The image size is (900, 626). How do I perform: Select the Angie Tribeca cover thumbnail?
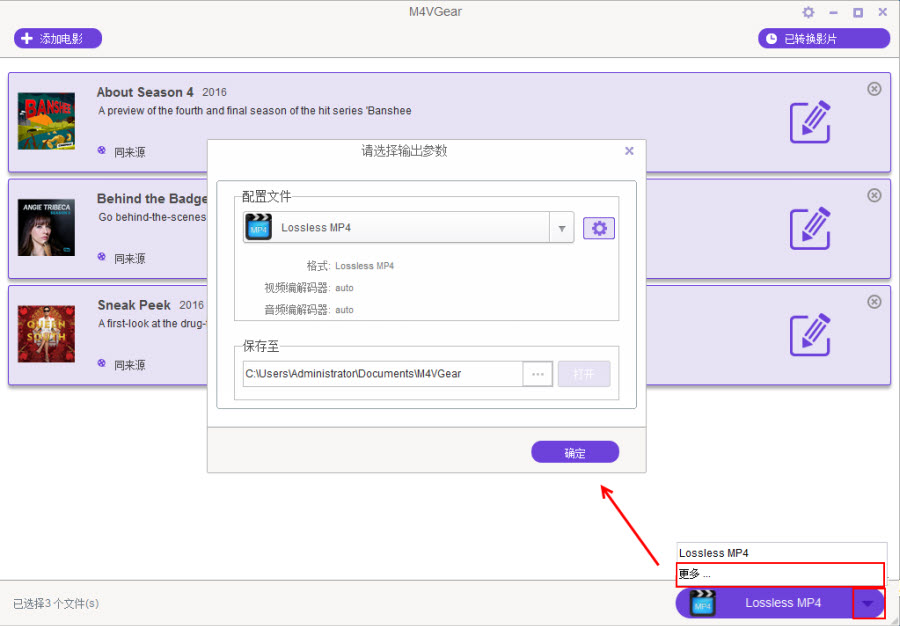(46, 227)
